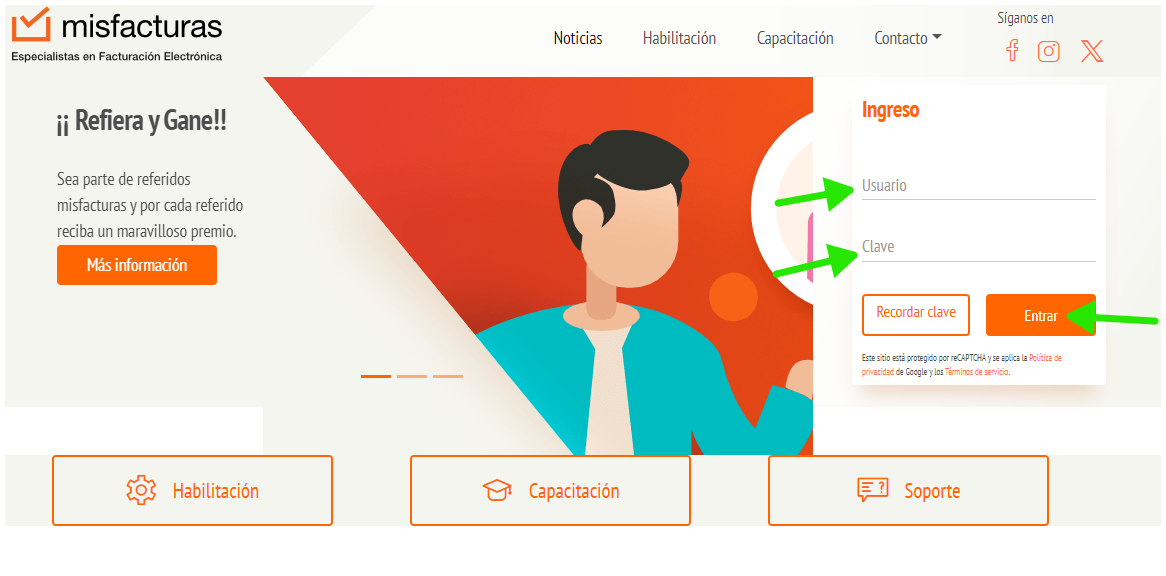Click the misfacturas logo

117,34
